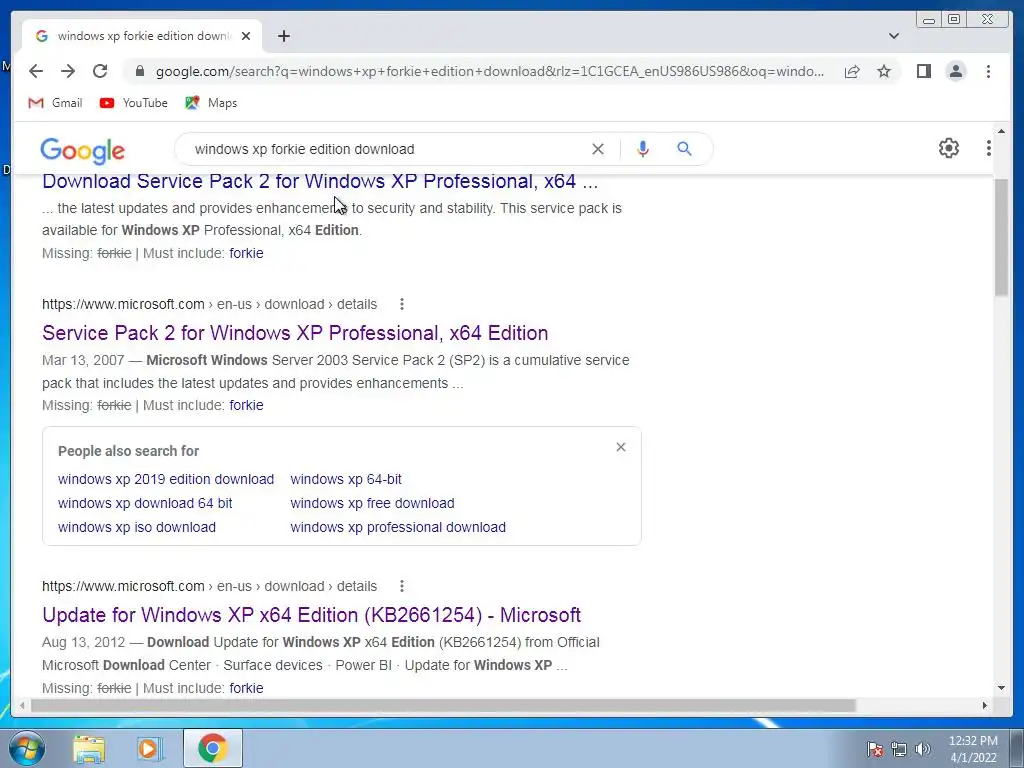Open the volume speaker icon
This screenshot has height=768, width=1024.
pos(923,749)
